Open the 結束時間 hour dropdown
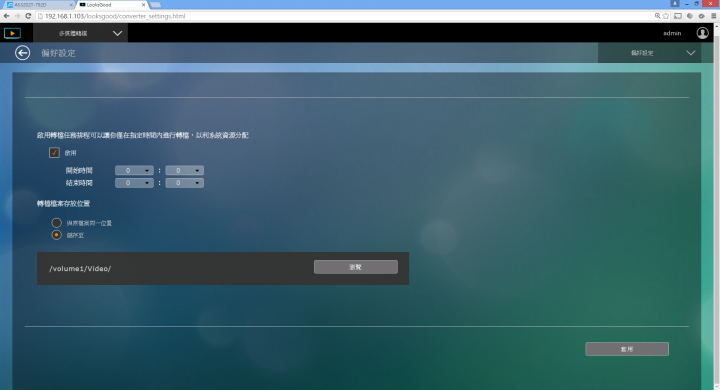This screenshot has width=720, height=390. [134, 183]
